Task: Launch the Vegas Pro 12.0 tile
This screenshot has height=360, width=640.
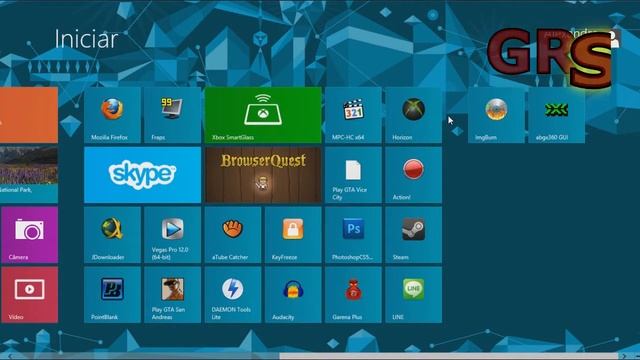Action: coord(172,235)
